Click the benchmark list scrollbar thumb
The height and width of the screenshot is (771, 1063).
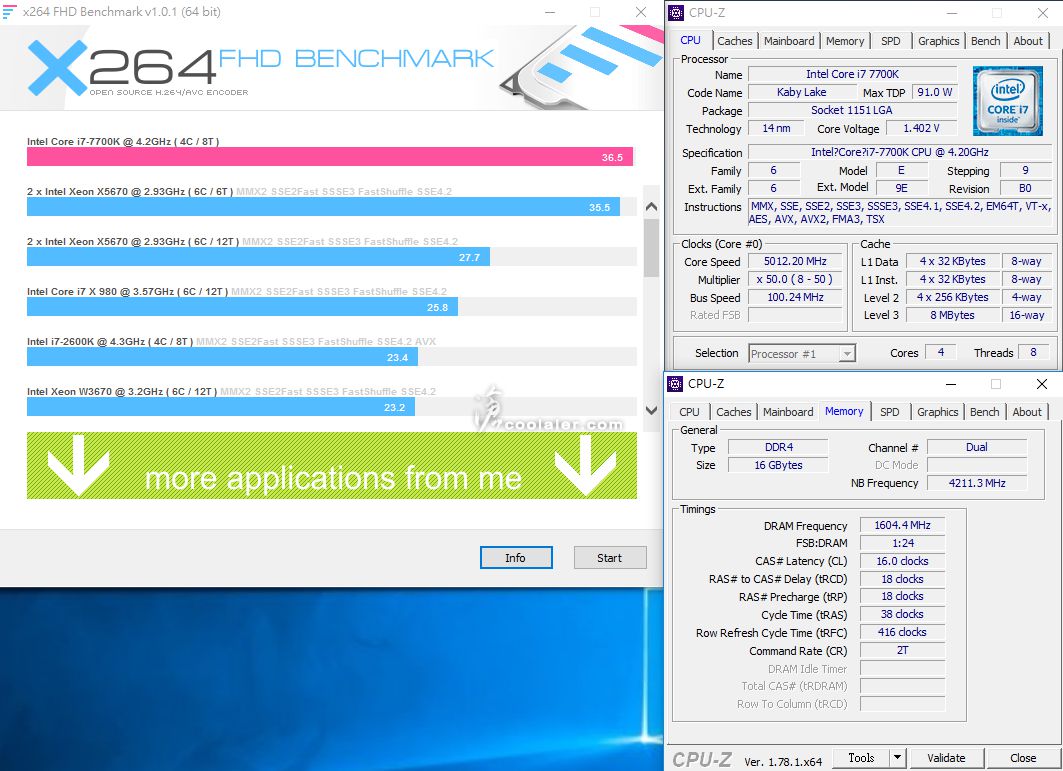click(x=651, y=248)
